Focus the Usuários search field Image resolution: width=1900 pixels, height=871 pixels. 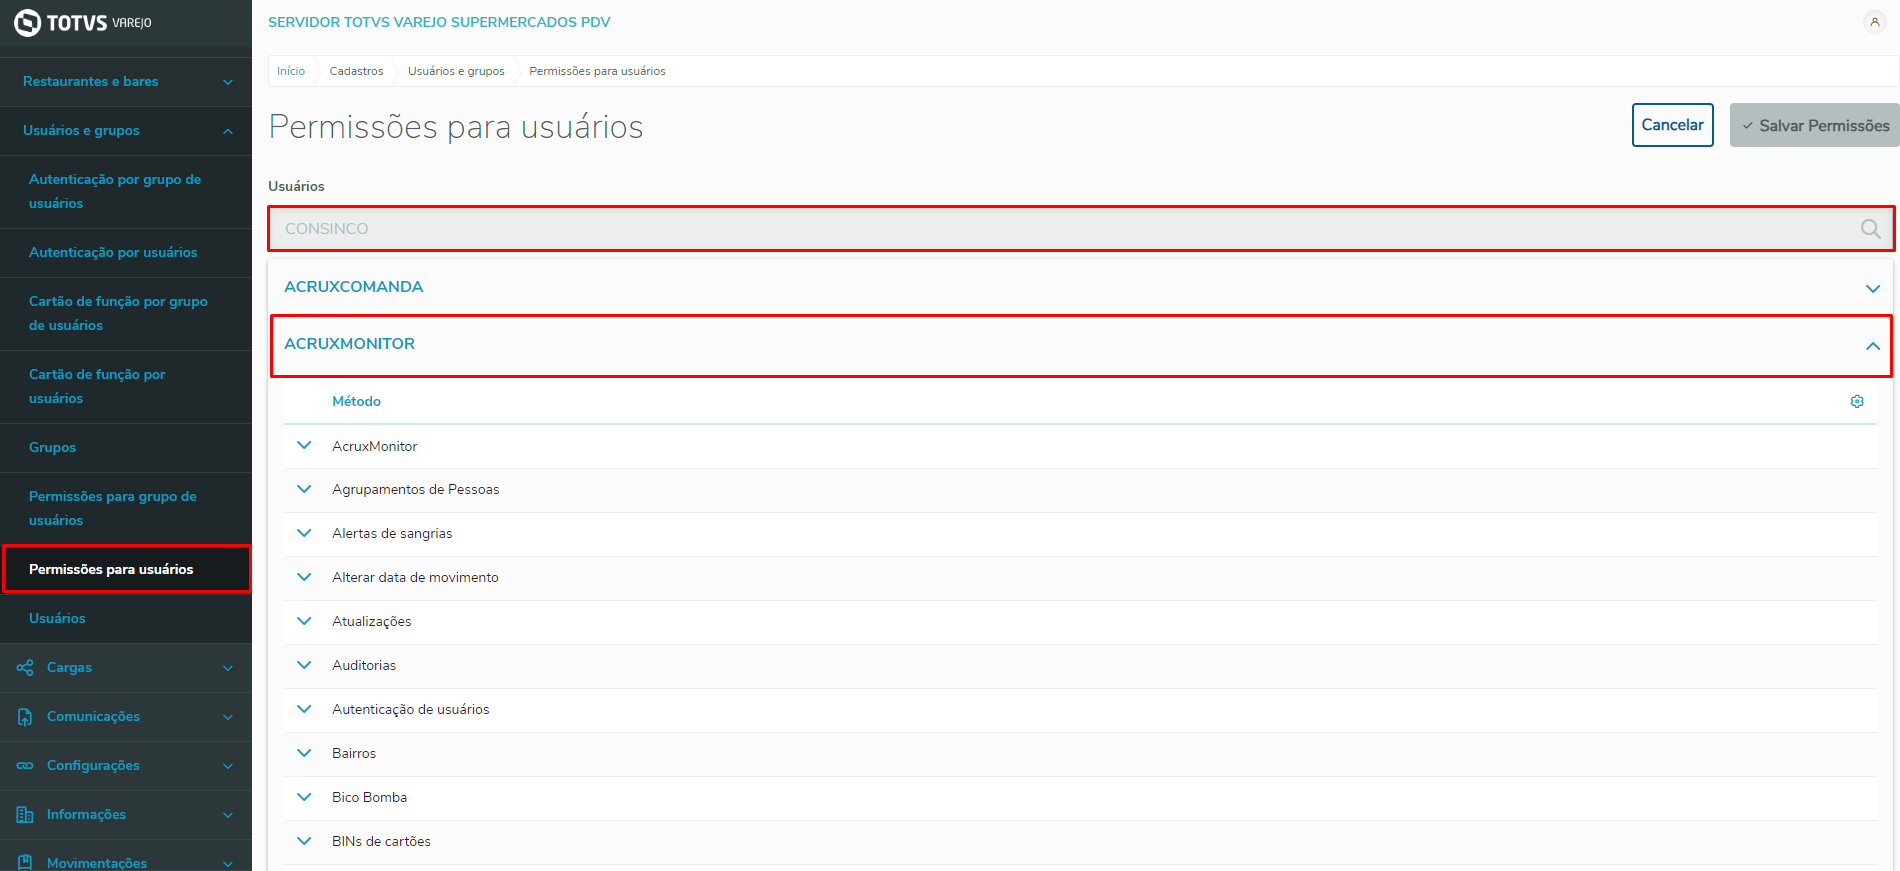point(1080,228)
